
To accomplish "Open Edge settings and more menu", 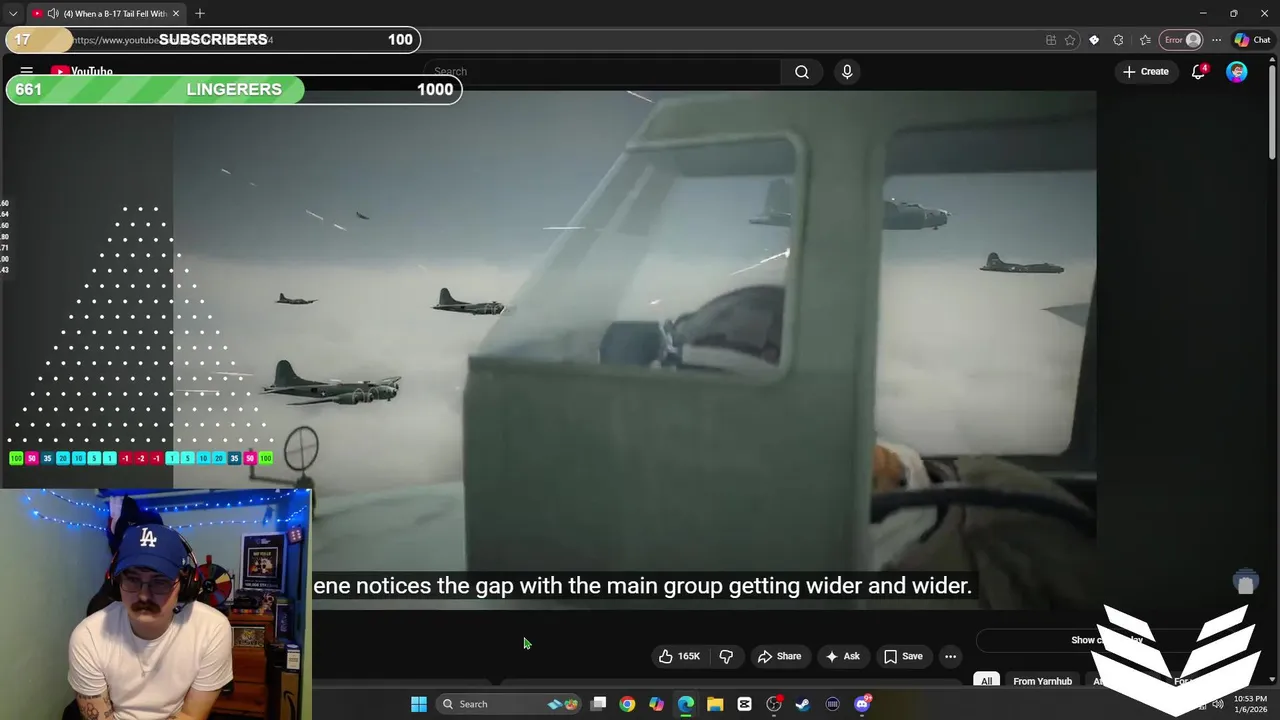I will coord(1216,40).
